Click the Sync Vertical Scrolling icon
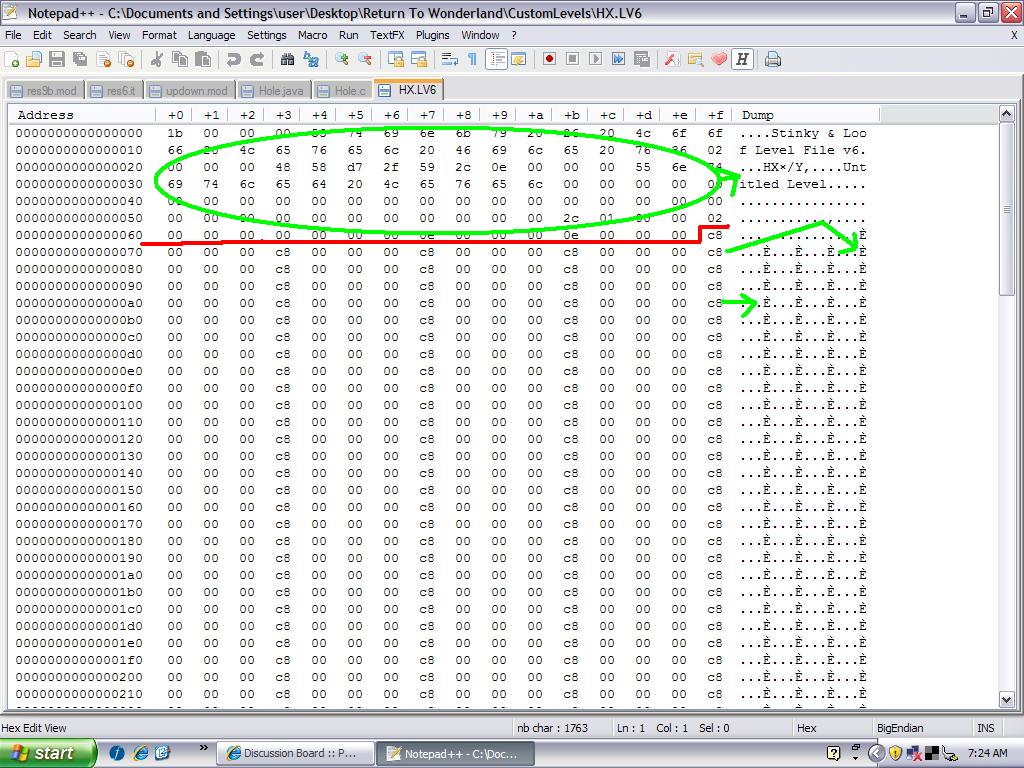1024x768 pixels. [x=396, y=59]
